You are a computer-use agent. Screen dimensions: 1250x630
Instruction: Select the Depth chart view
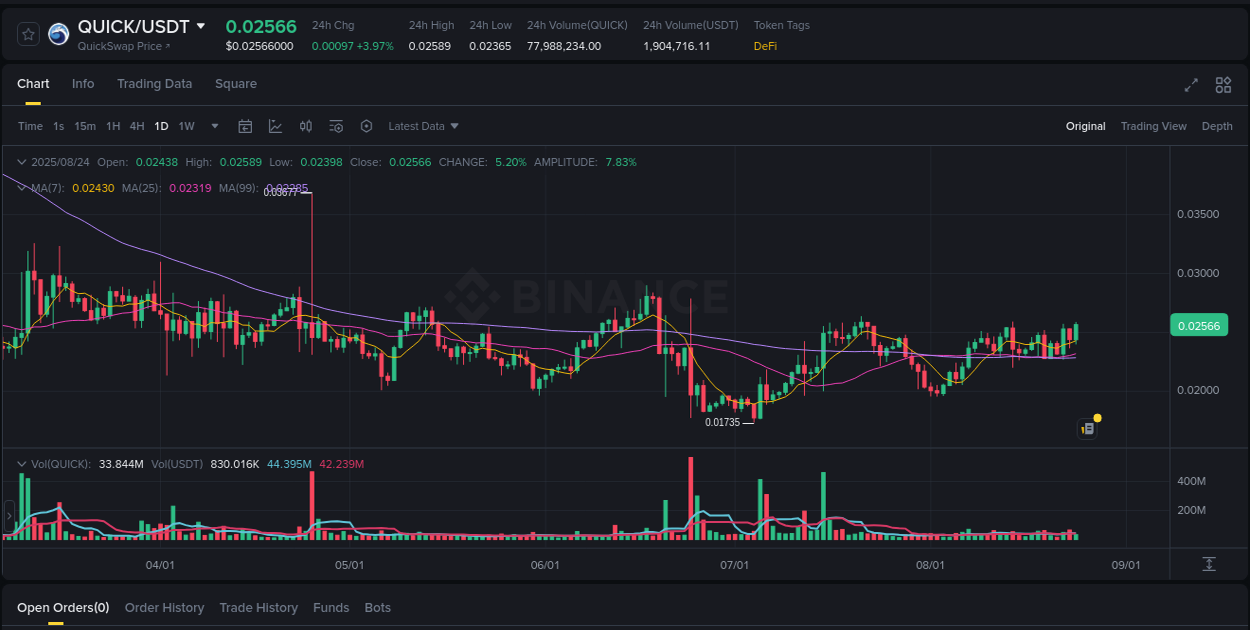(1217, 126)
